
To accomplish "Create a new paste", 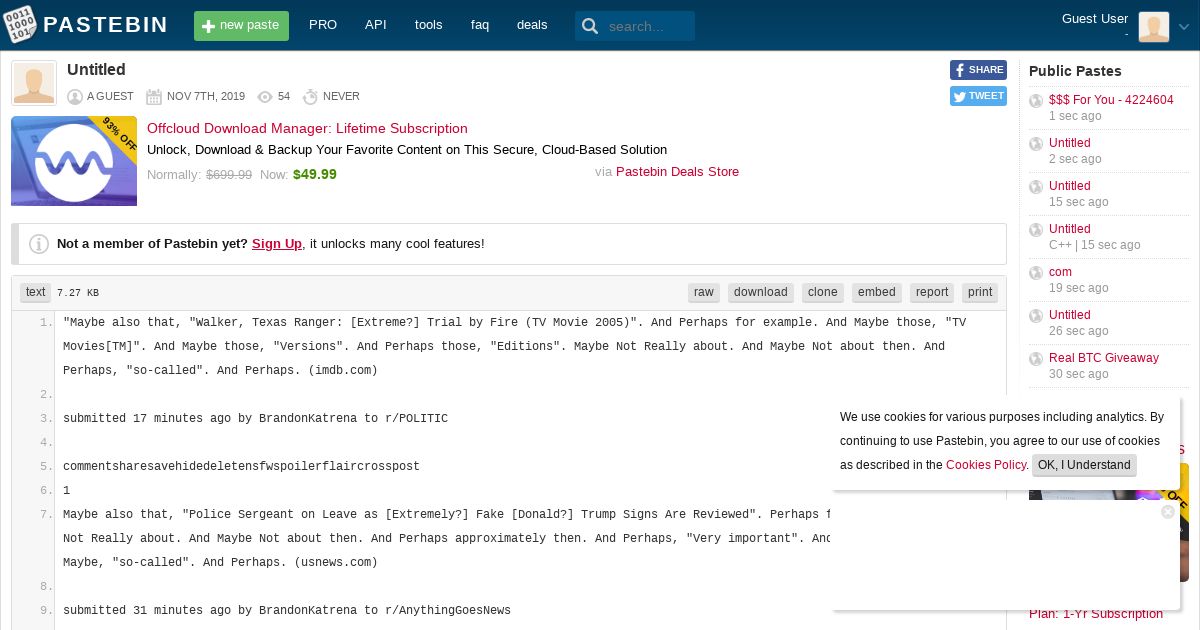I will (241, 26).
